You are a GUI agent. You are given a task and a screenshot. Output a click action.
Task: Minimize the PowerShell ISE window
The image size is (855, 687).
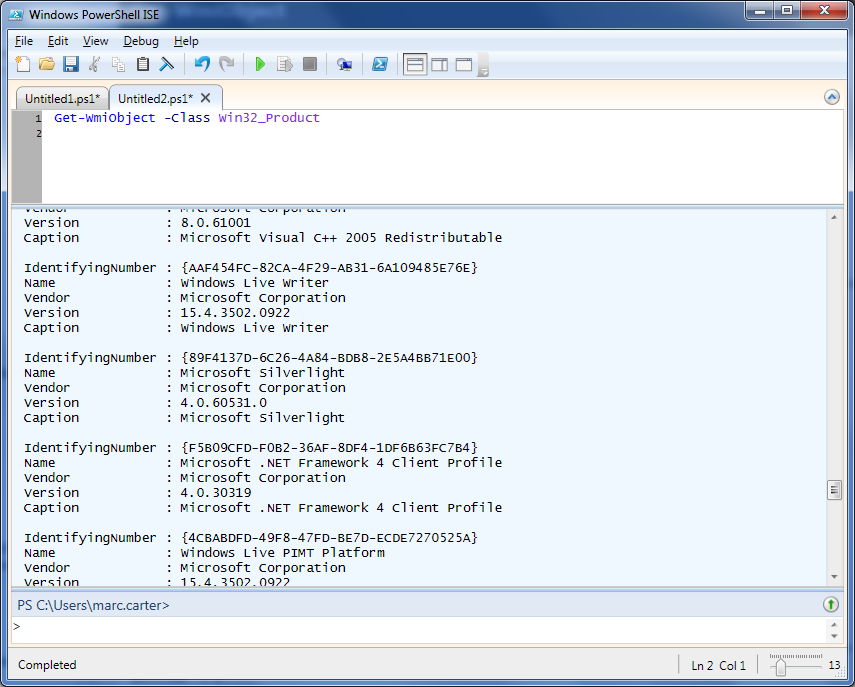point(760,10)
